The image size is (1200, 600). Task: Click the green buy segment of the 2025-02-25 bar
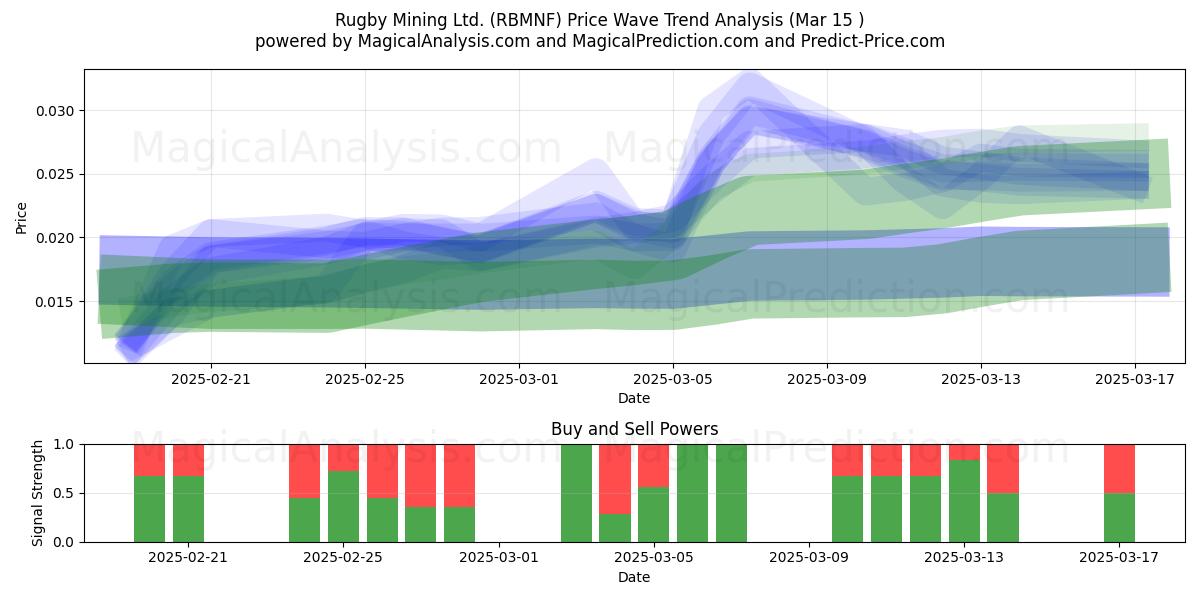(343, 506)
